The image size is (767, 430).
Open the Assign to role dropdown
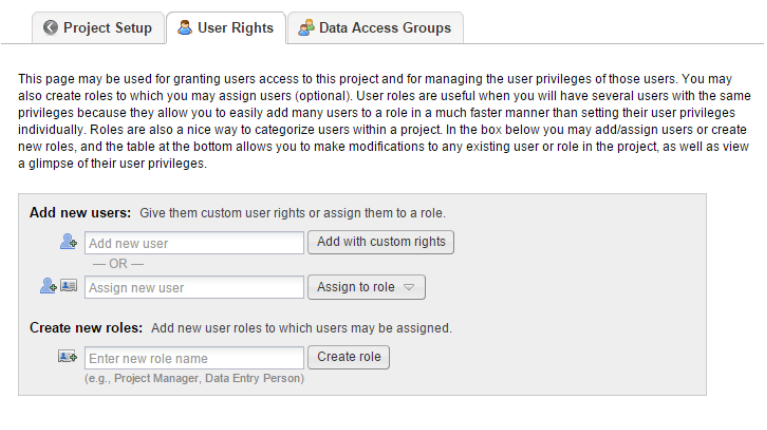366,287
